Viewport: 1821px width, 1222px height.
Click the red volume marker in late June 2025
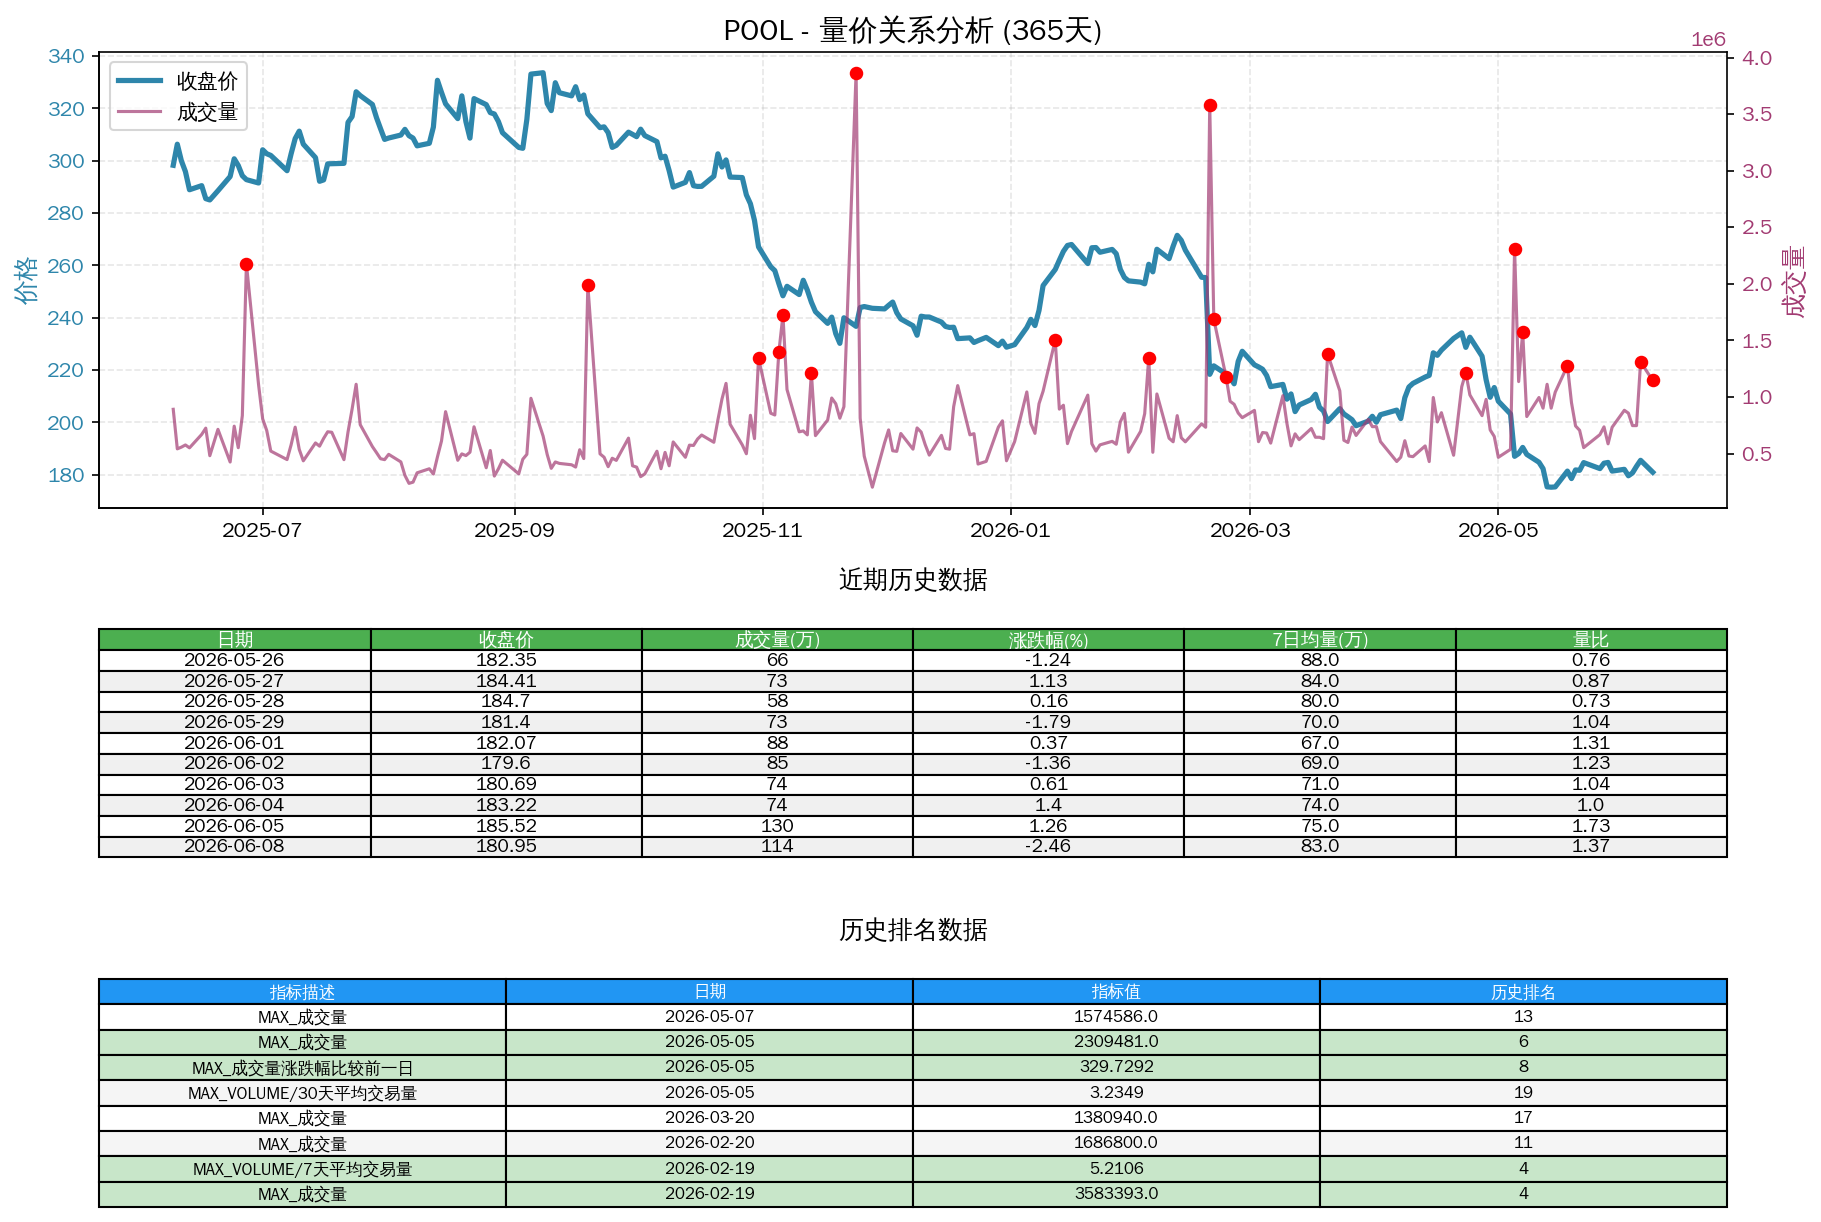coord(246,265)
